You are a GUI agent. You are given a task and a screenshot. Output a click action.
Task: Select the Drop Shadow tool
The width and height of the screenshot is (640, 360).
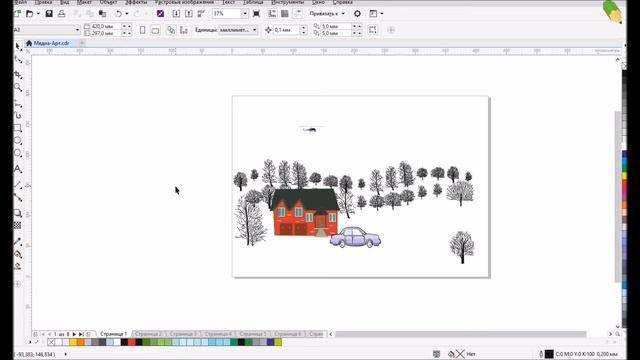click(x=18, y=213)
